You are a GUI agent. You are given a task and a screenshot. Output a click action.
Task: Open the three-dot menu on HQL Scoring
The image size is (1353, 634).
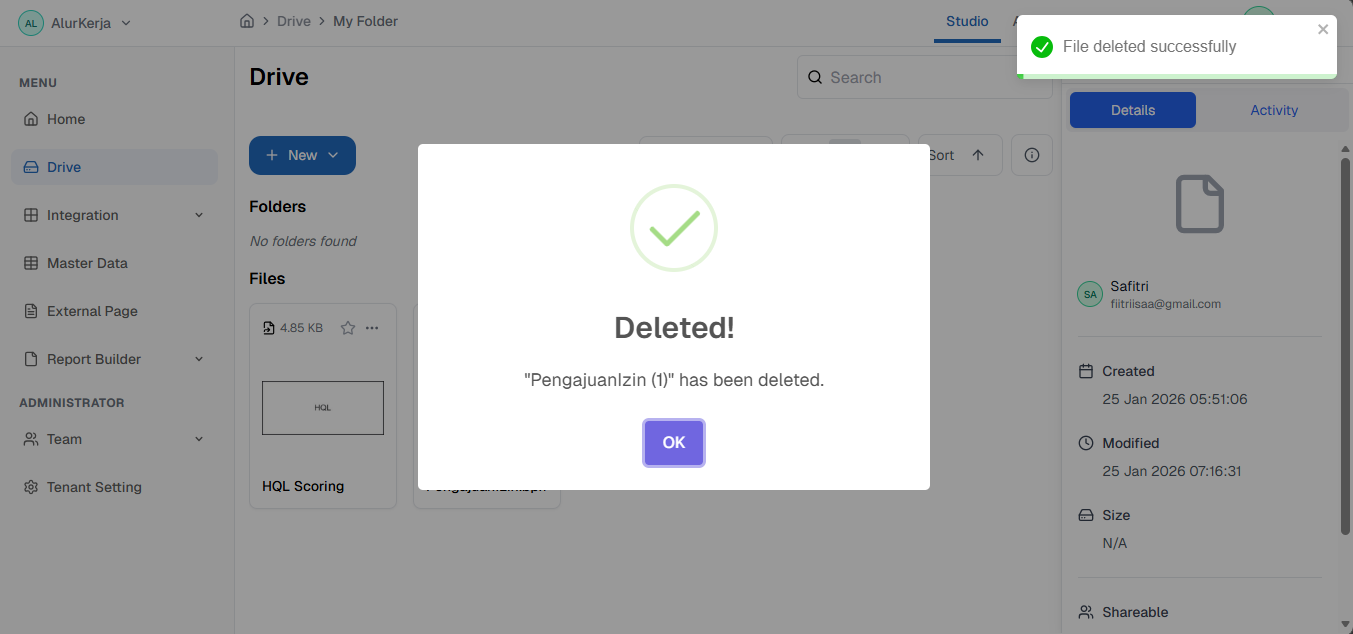(x=372, y=328)
